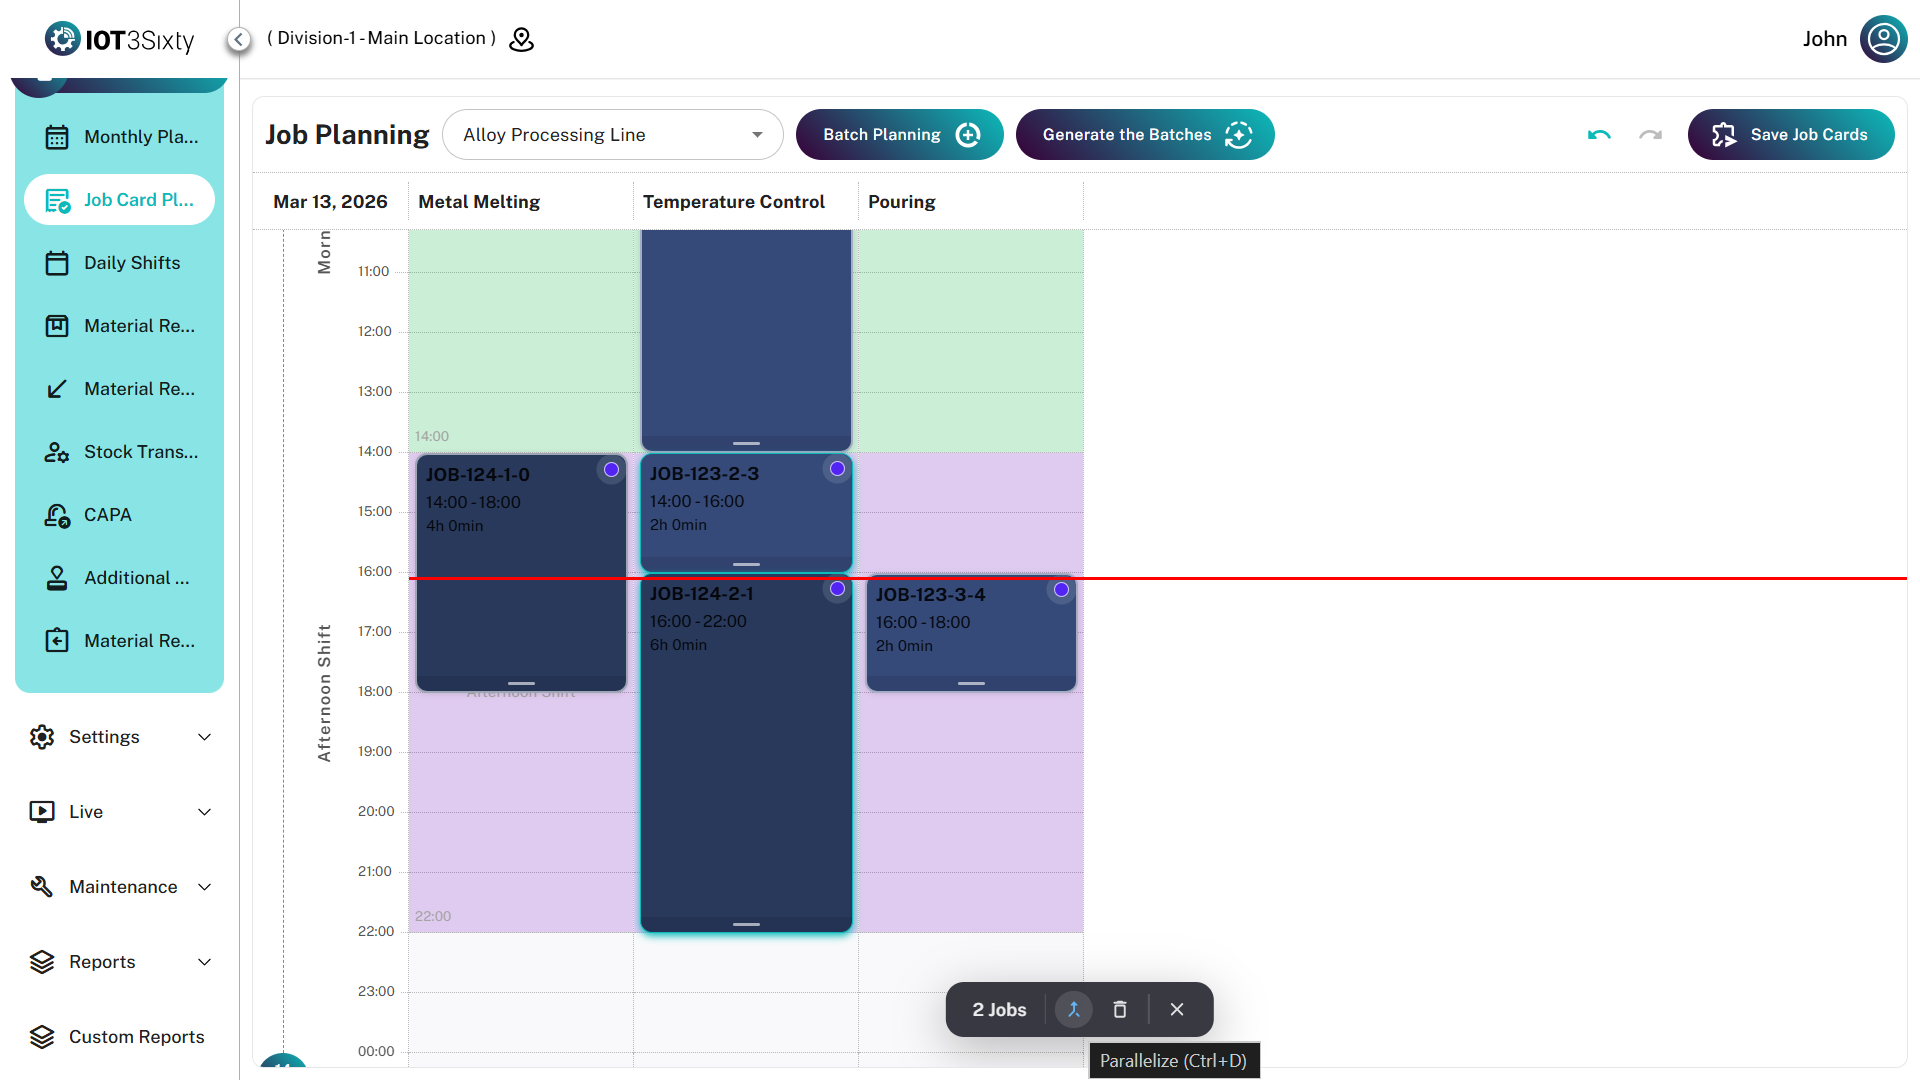Screen dimensions: 1920x1080
Task: Open Daily Shifts in sidebar
Action: (x=131, y=263)
